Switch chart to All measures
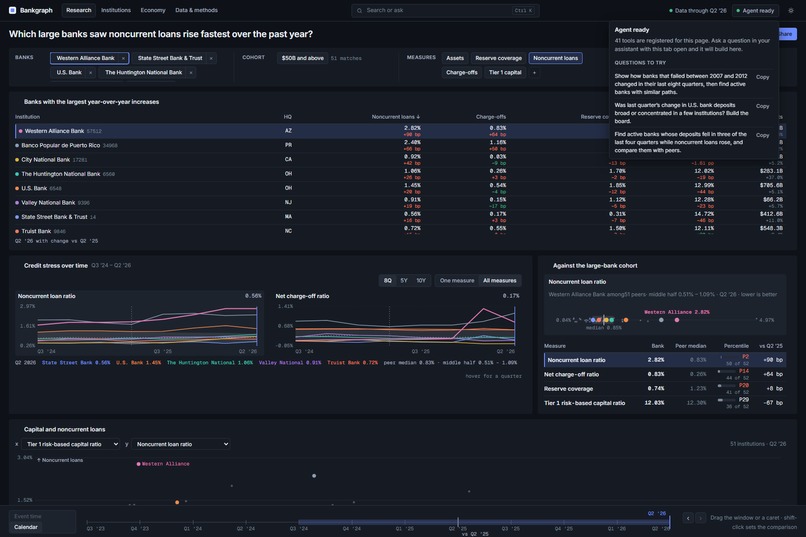Viewport: 806px width, 537px height. (x=500, y=281)
